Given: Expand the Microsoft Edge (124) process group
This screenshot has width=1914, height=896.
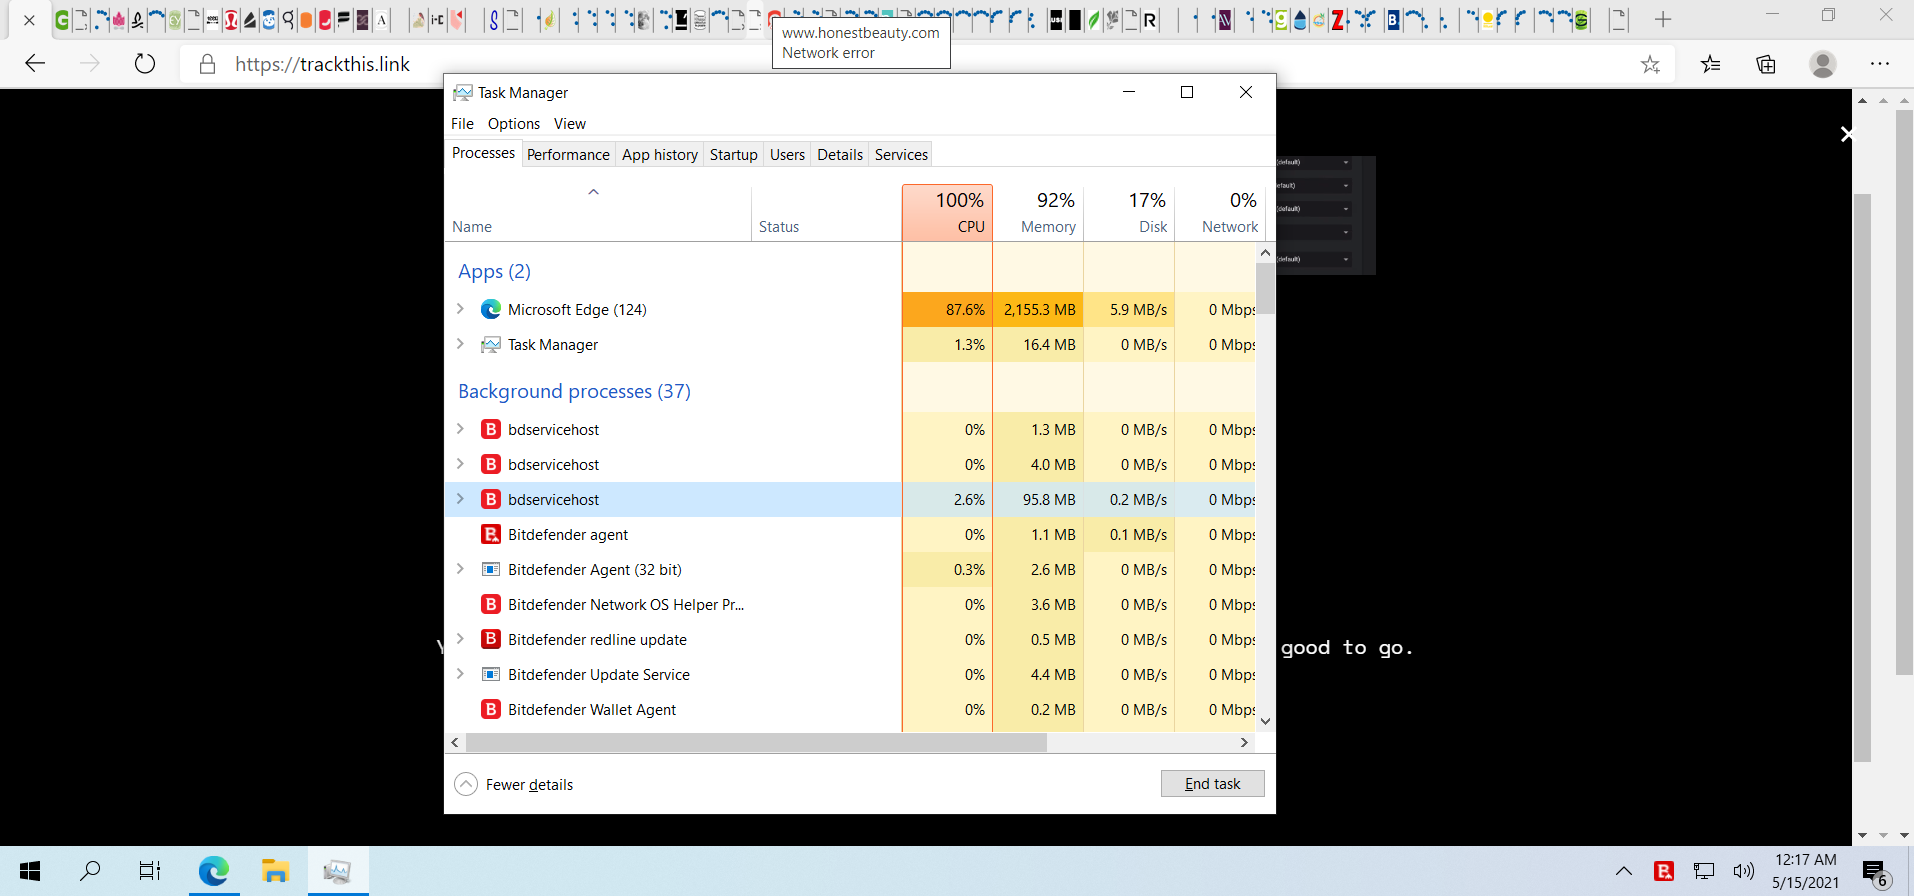Looking at the screenshot, I should tap(460, 309).
